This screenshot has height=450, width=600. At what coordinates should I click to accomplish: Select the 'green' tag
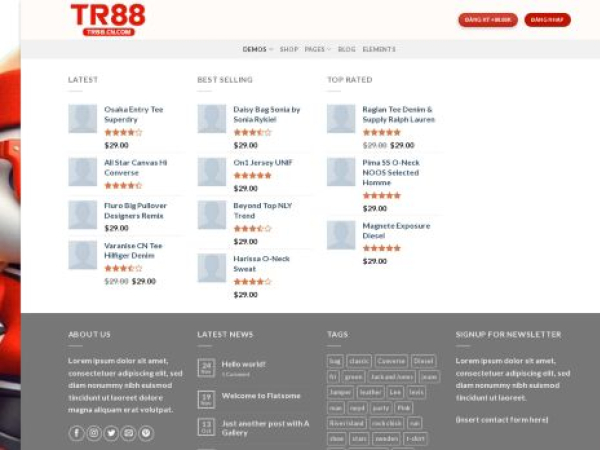353,377
